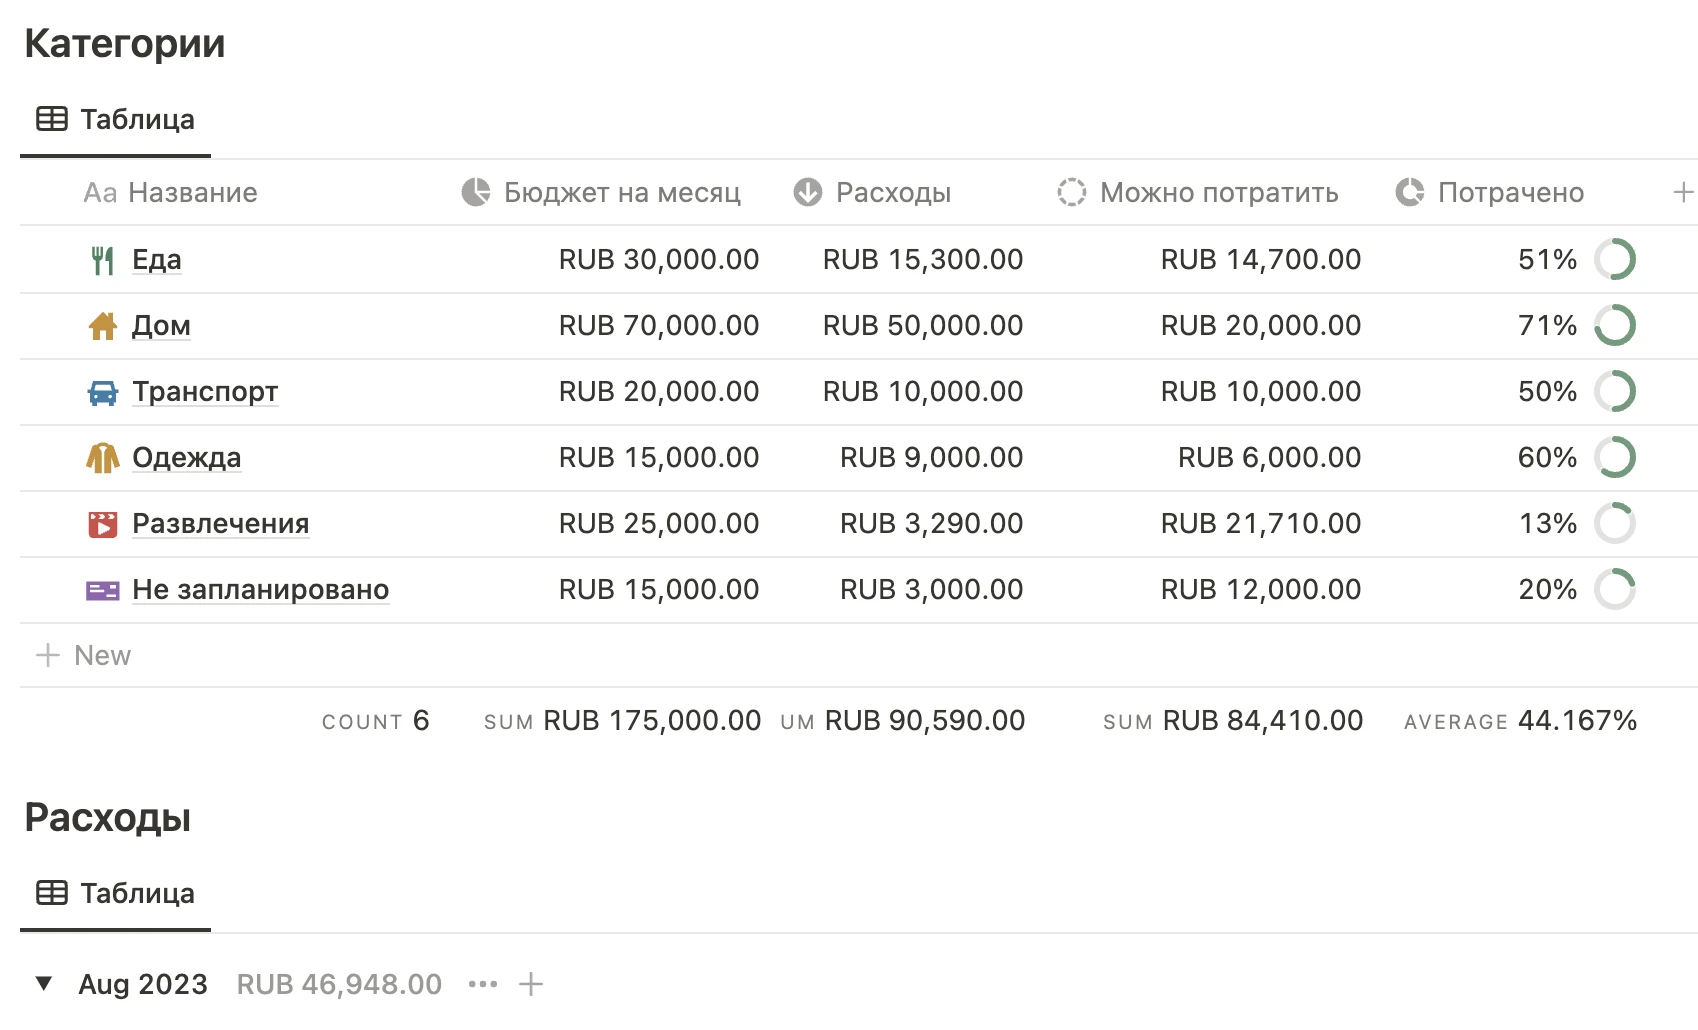Screen dimensions: 1698x1030
Task: Open the Aug 2023 group options menu
Action: pyautogui.click(x=483, y=984)
